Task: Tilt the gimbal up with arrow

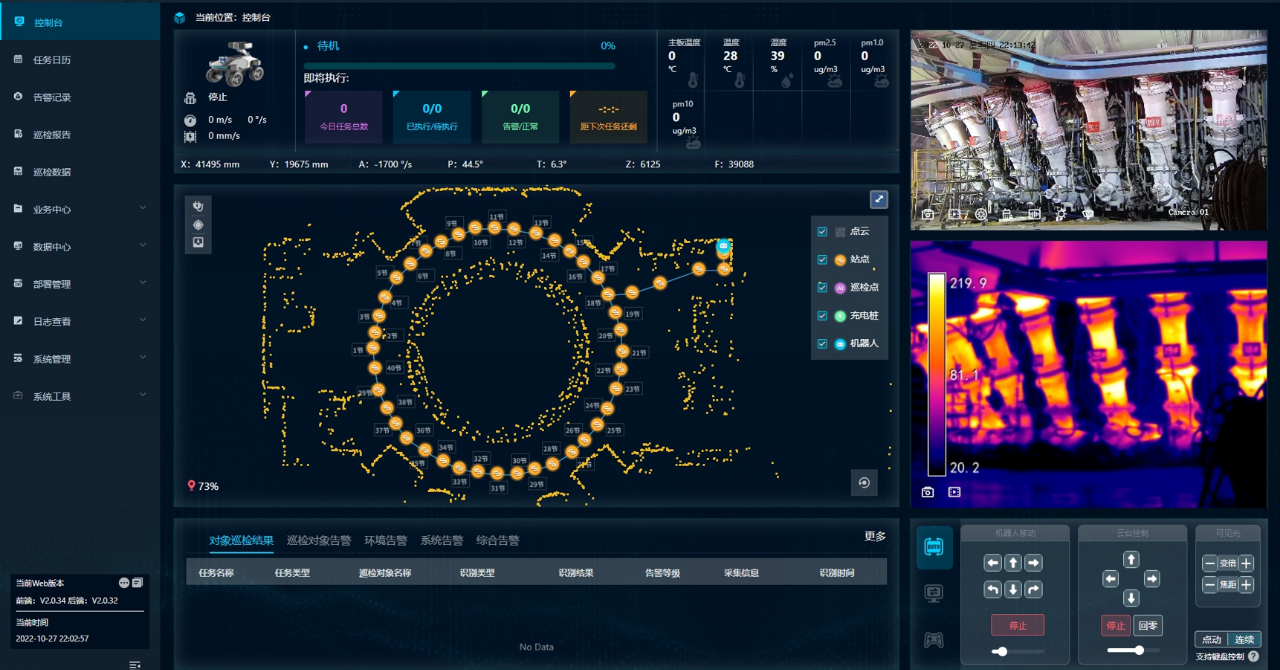Action: point(1131,560)
